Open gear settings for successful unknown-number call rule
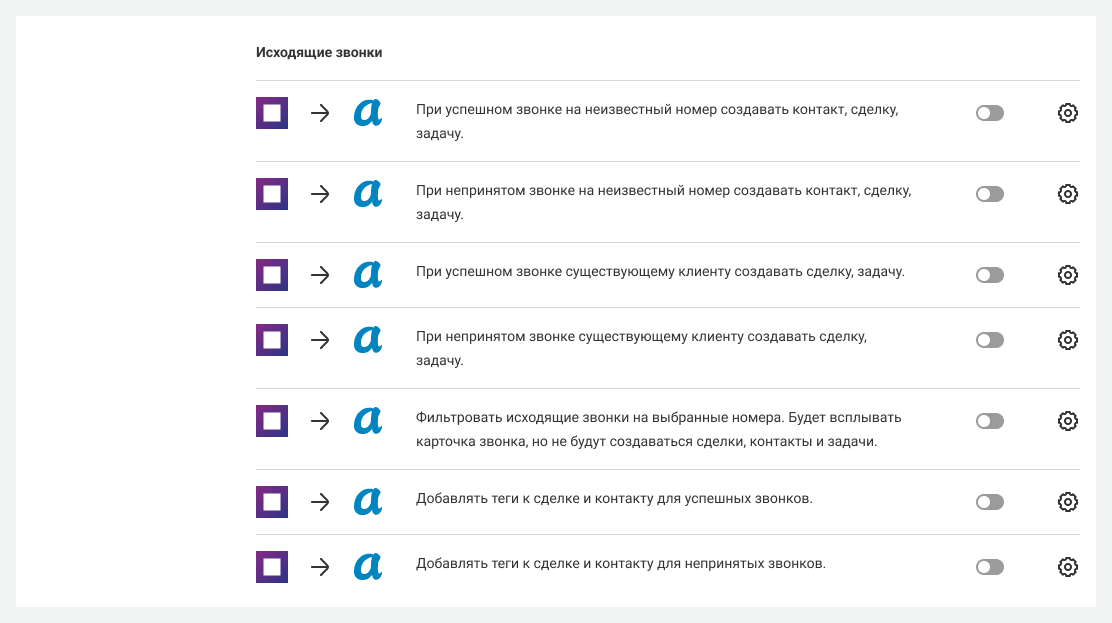Image resolution: width=1112 pixels, height=623 pixels. 1067,113
